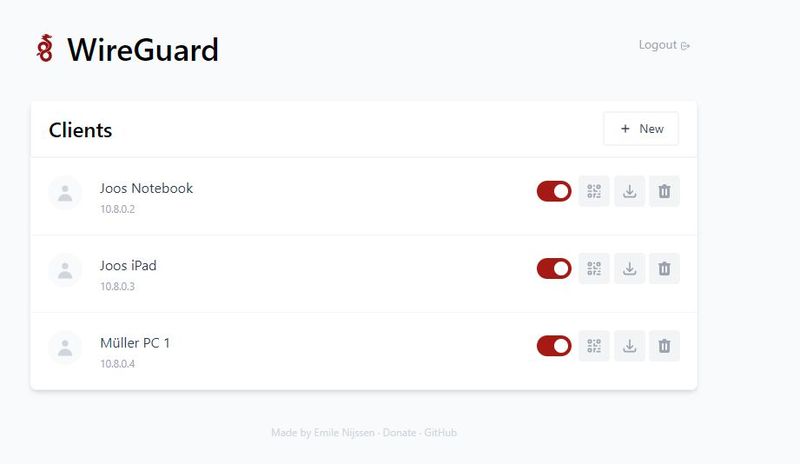
Task: Open the GitHub link in footer
Action: [441, 433]
